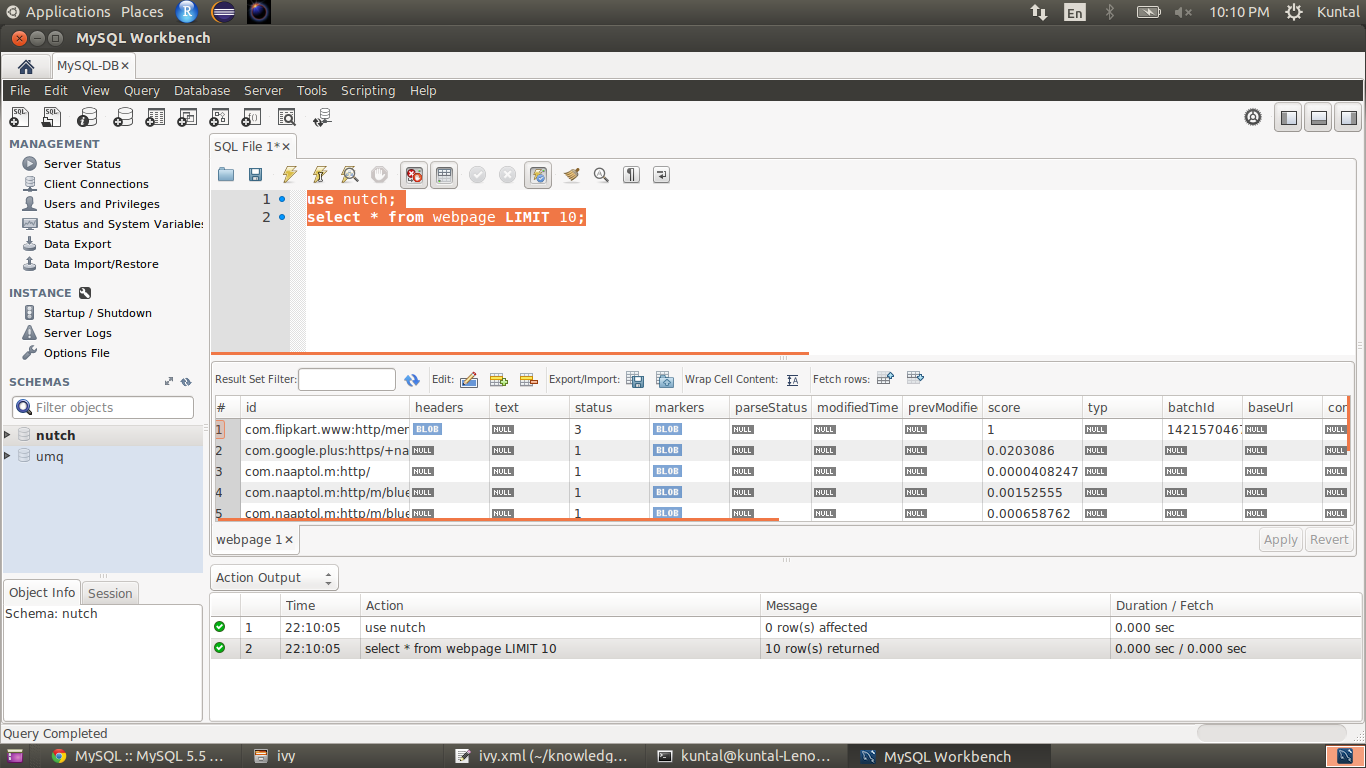Search table data toolbar icon

tap(287, 118)
